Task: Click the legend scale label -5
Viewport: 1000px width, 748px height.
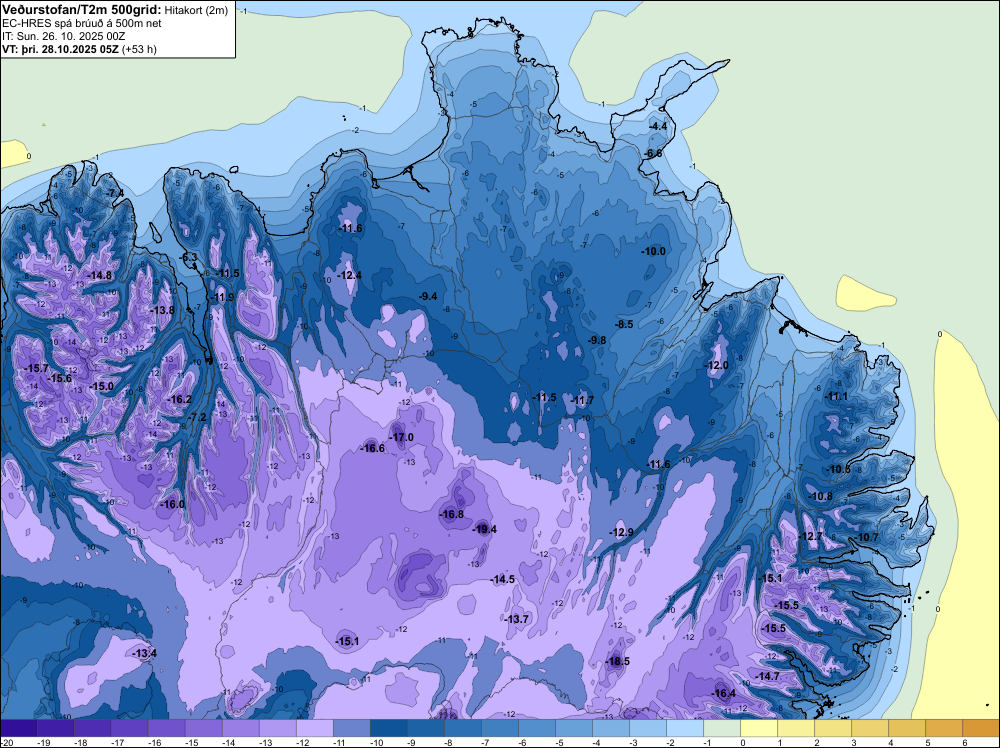Action: [x=561, y=742]
